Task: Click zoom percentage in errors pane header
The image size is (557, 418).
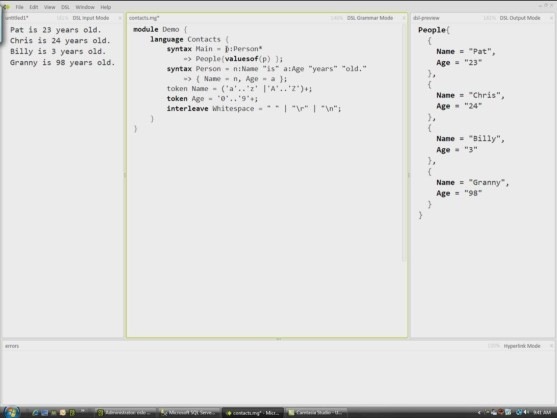Action: click(493, 346)
